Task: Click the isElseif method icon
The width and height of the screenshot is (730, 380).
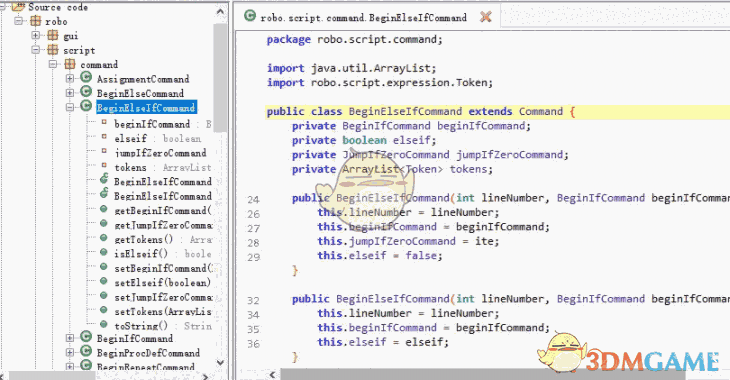Action: pos(104,252)
